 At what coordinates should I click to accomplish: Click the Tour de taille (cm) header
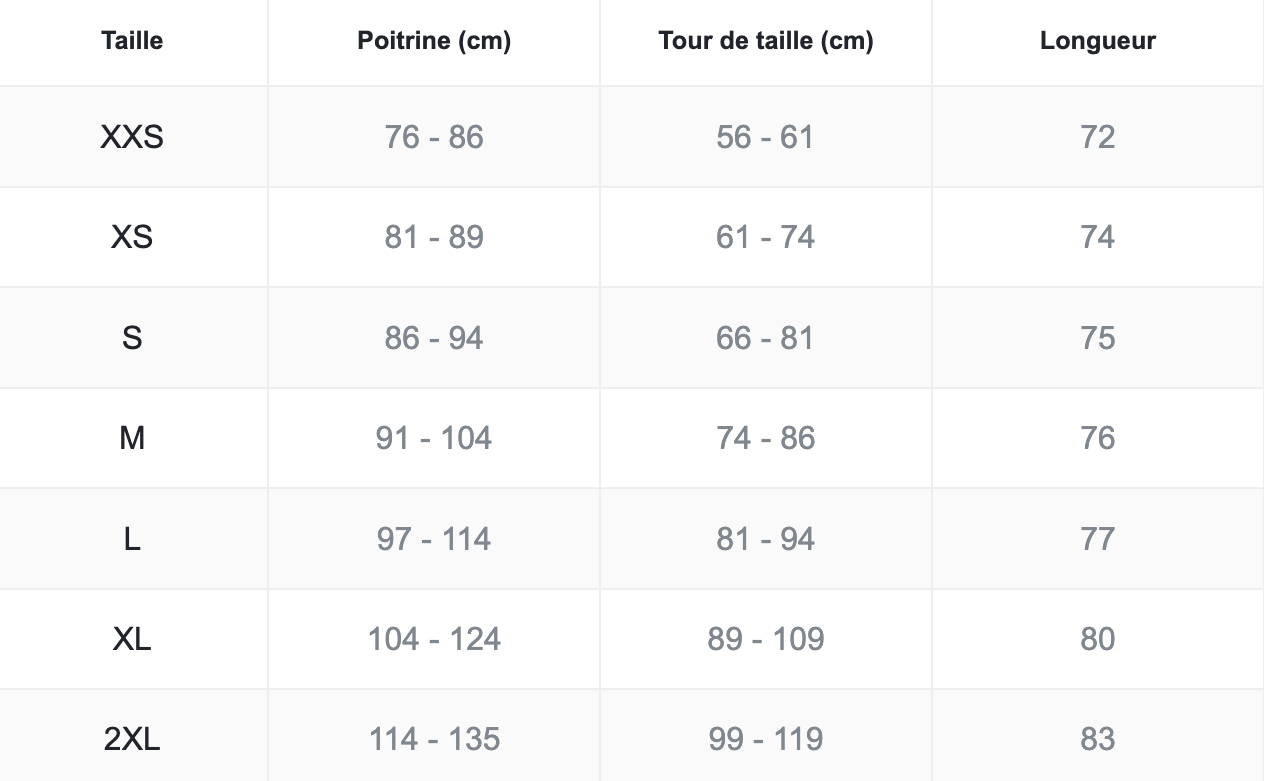click(x=766, y=41)
